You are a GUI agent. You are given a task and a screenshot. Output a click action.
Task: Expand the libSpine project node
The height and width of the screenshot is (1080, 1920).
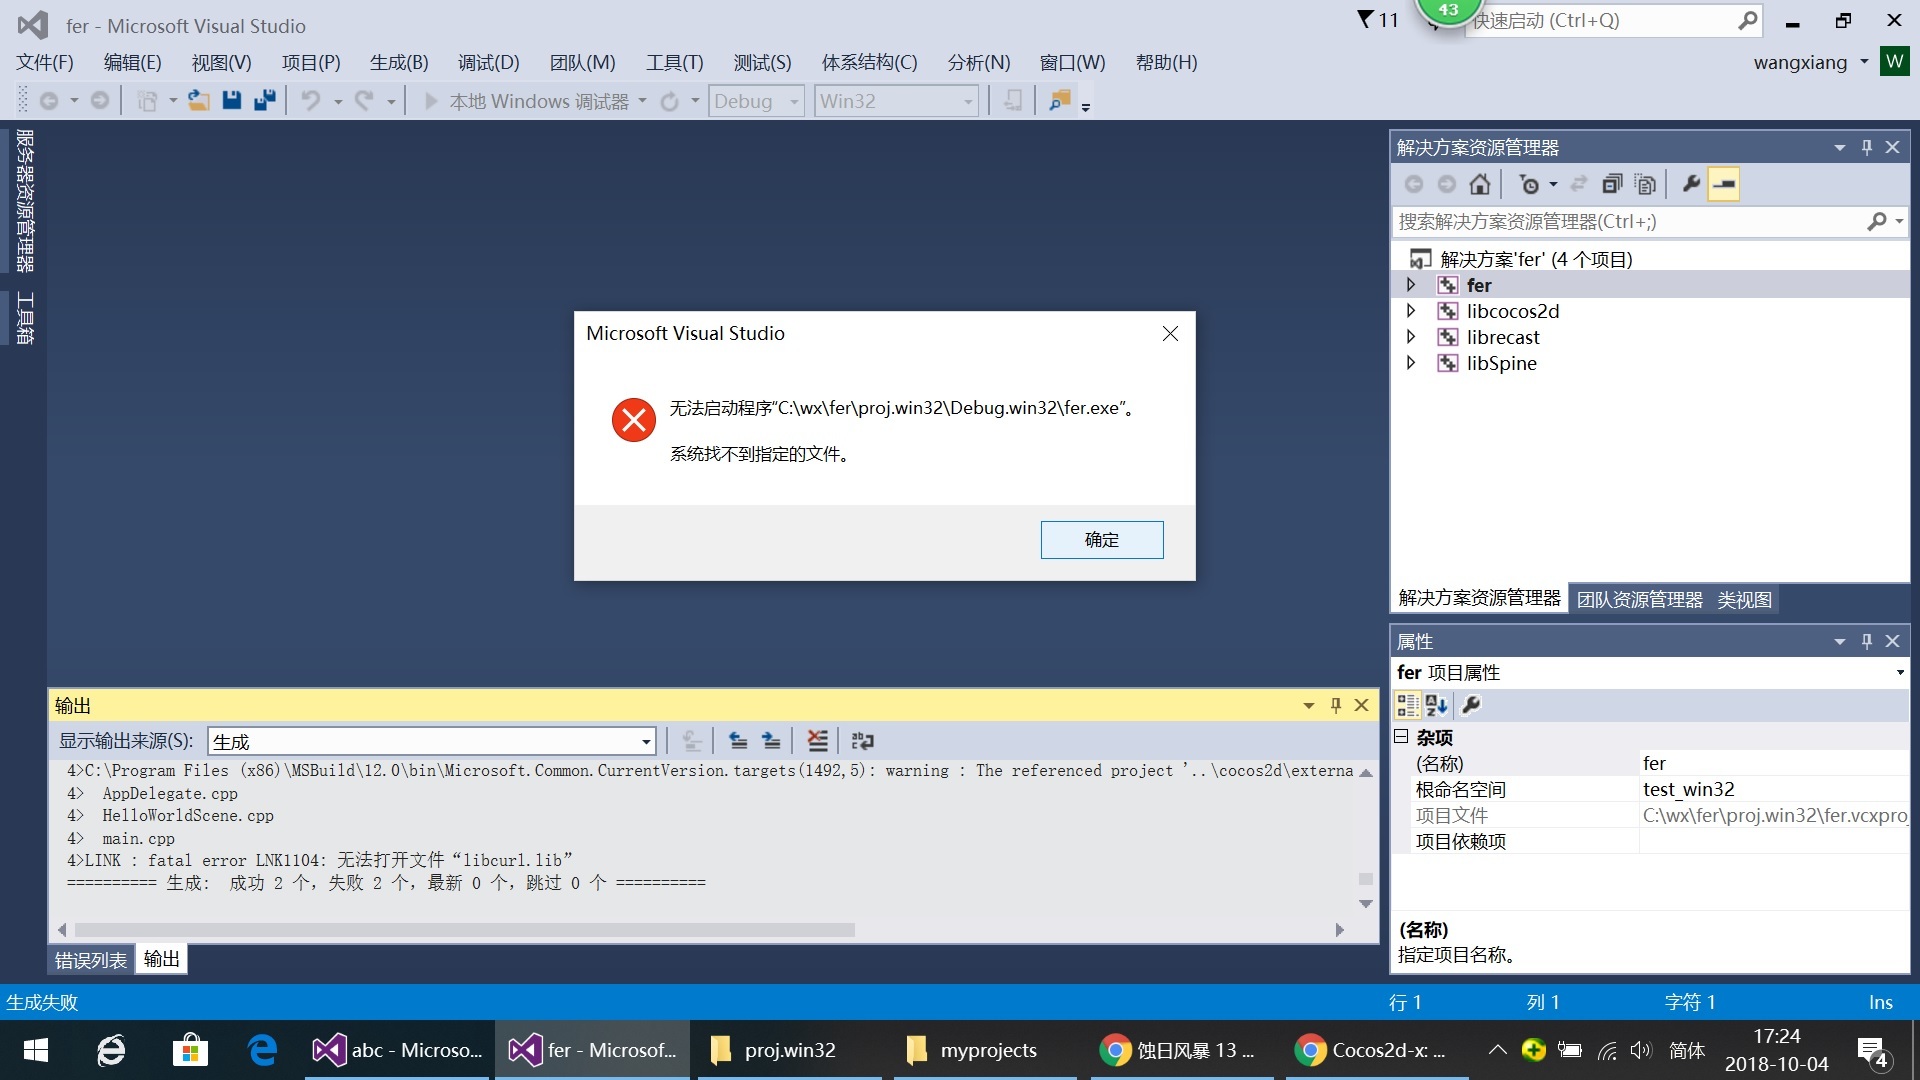tap(1411, 363)
